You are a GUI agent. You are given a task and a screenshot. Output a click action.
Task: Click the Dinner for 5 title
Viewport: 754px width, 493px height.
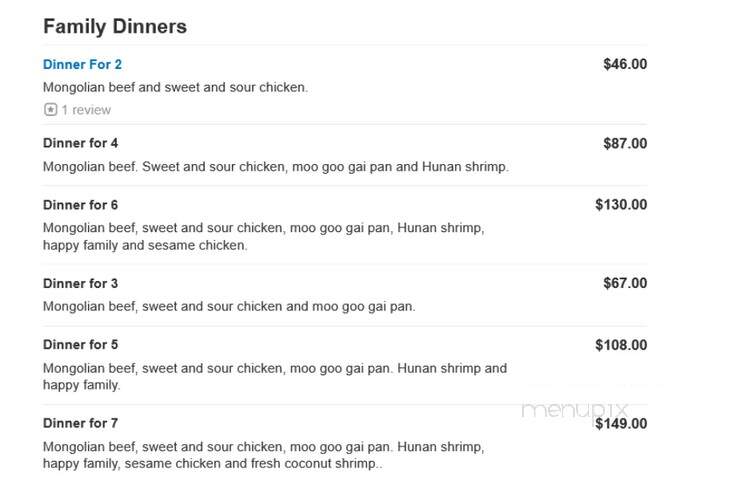click(x=80, y=344)
